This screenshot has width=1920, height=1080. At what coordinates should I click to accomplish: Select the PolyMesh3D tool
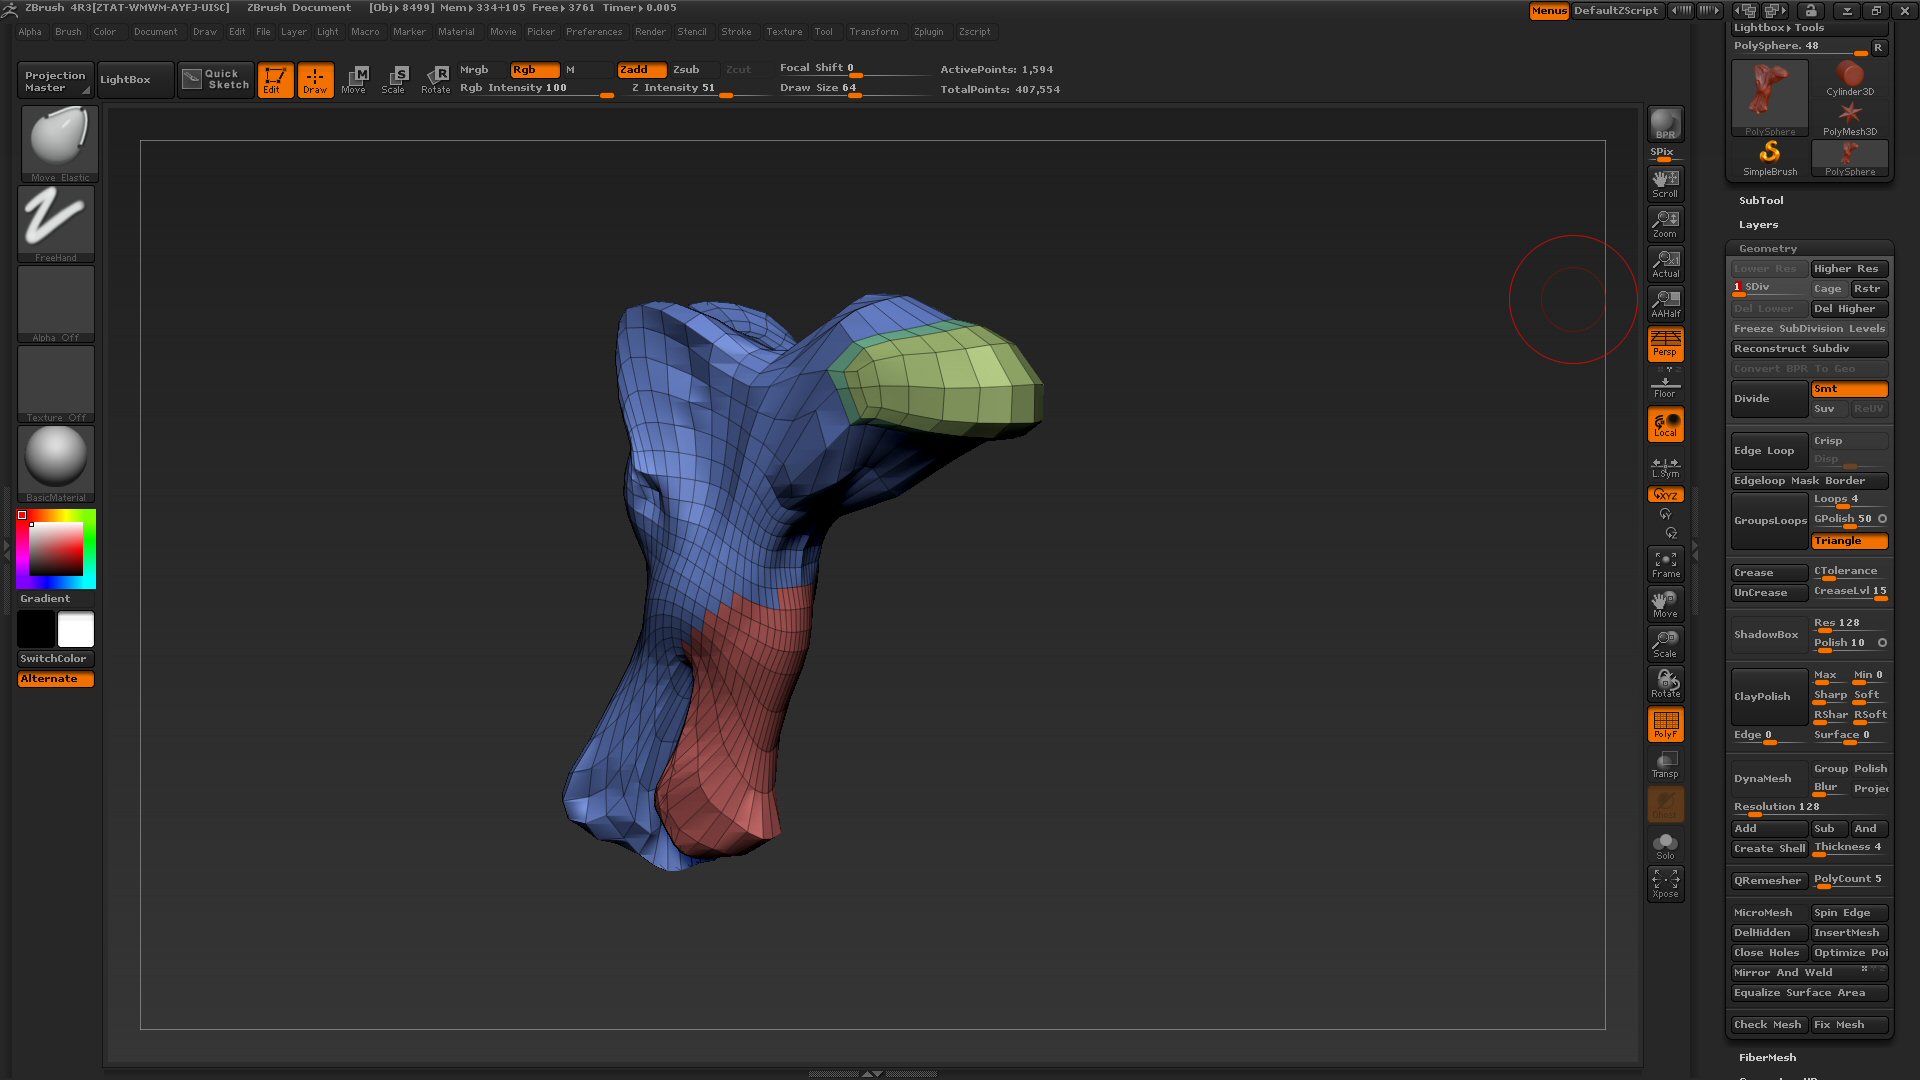[1848, 115]
